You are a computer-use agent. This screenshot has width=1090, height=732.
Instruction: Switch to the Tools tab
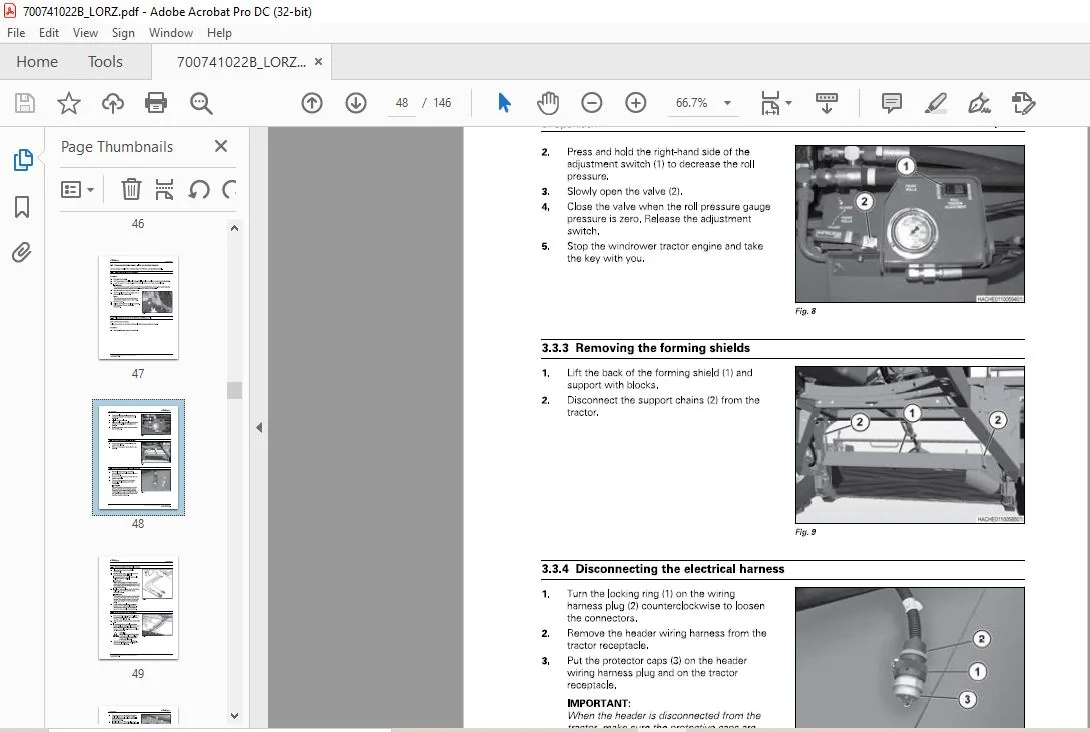point(105,62)
